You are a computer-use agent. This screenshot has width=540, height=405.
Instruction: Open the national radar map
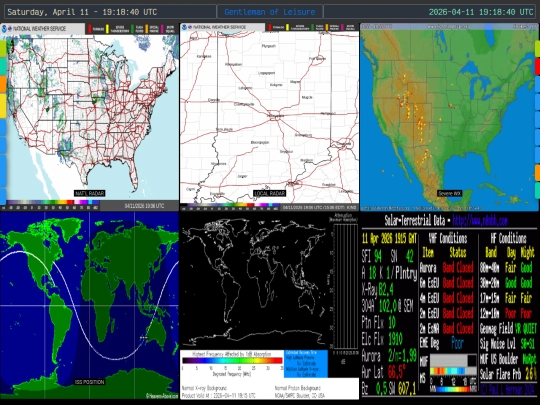coord(90,117)
